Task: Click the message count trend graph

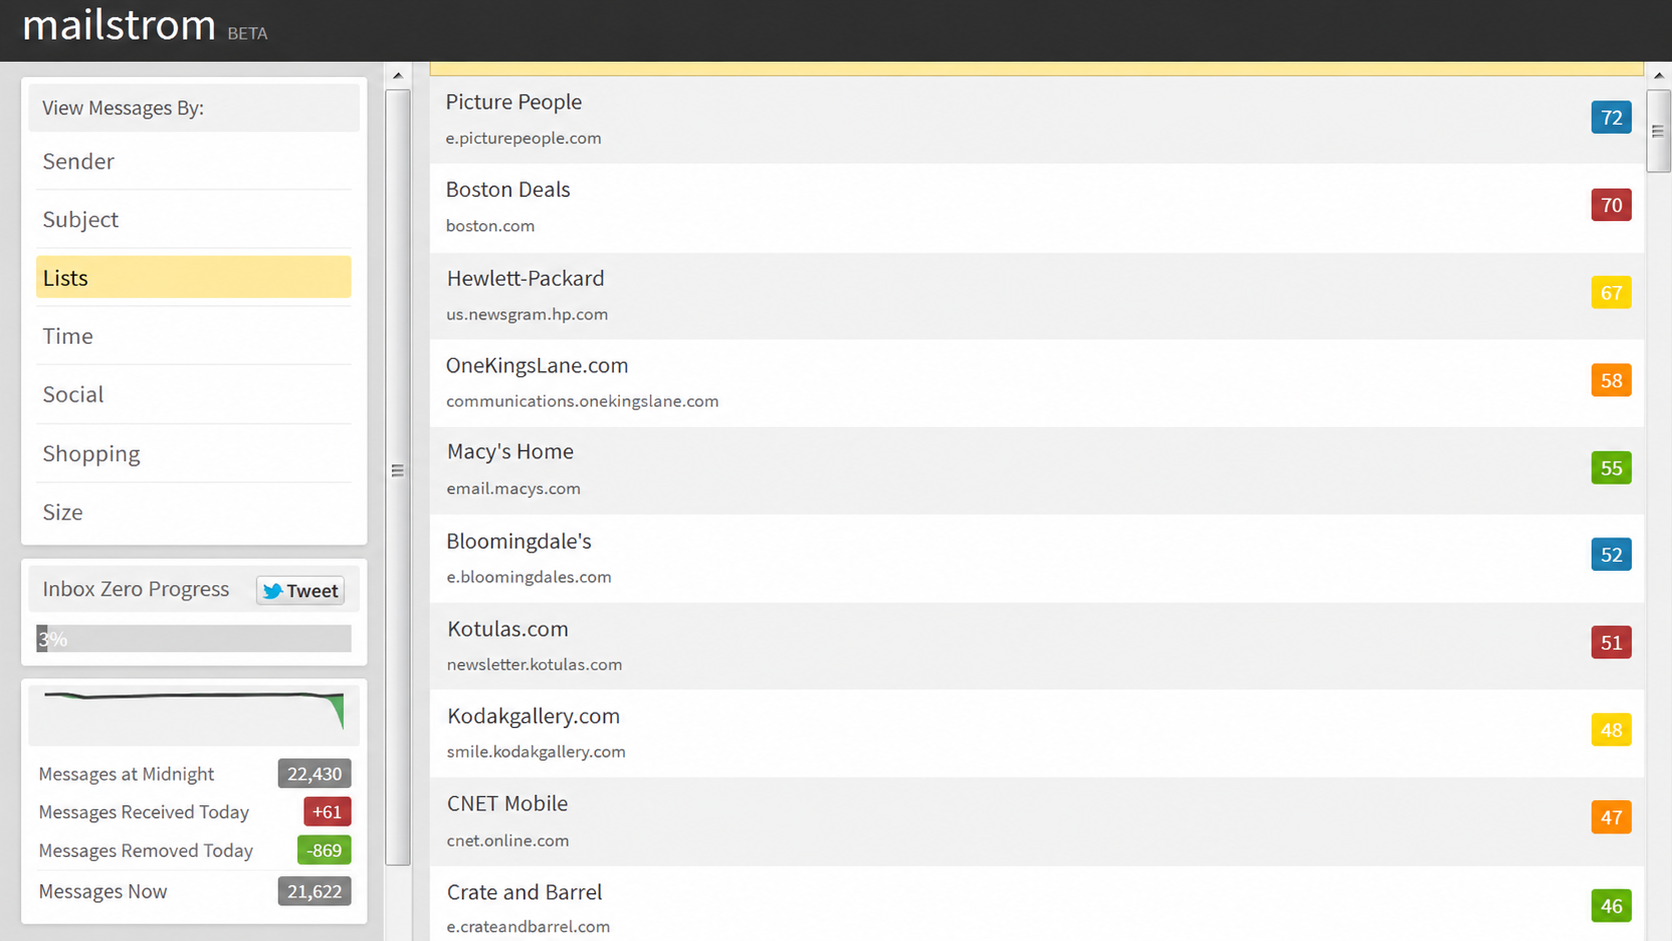Action: click(x=194, y=713)
